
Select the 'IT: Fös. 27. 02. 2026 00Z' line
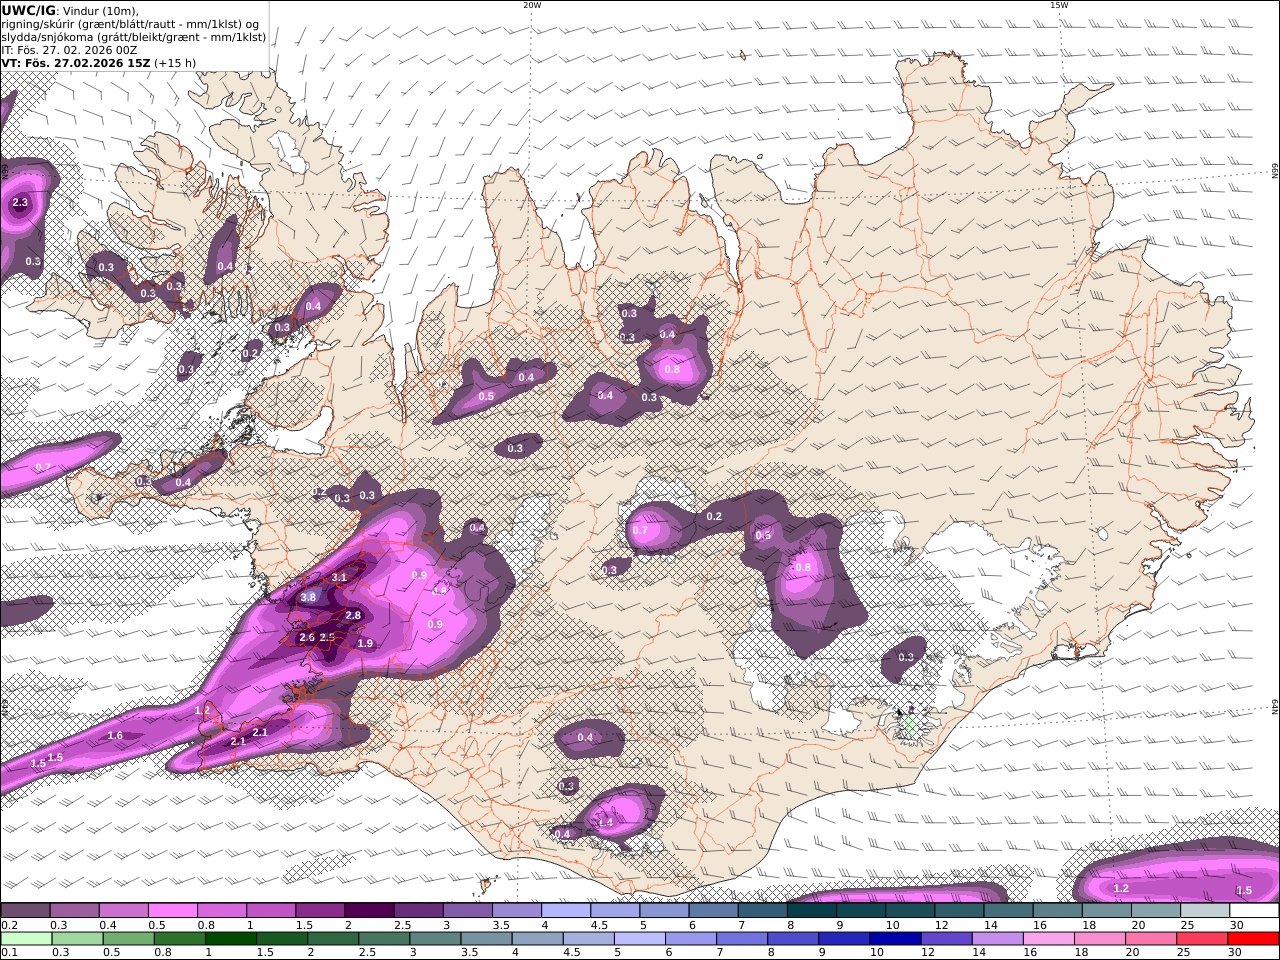(x=69, y=50)
